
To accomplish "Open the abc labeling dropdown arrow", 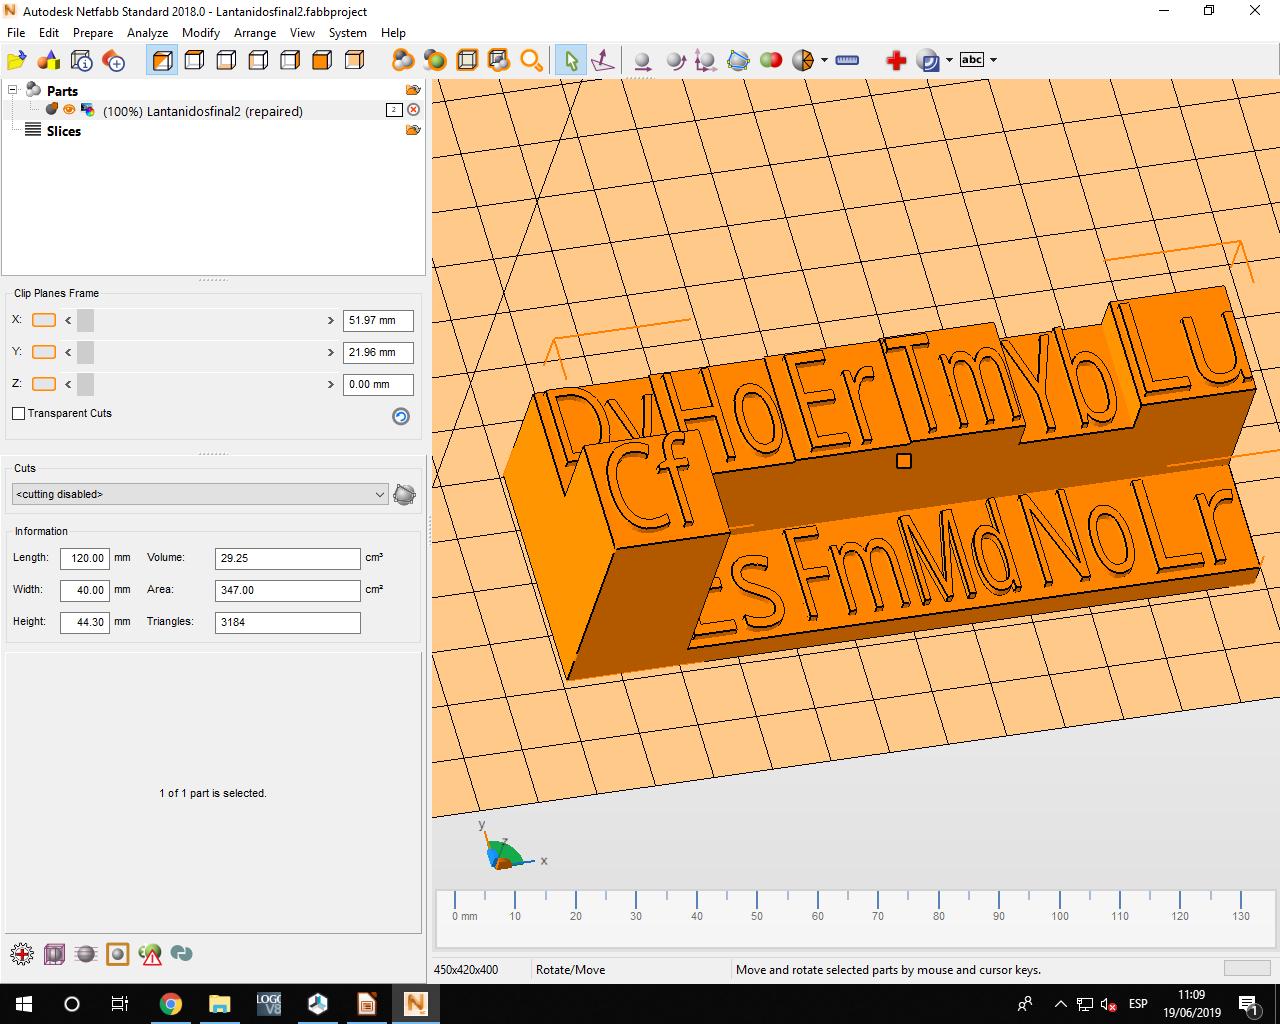I will click(x=993, y=60).
